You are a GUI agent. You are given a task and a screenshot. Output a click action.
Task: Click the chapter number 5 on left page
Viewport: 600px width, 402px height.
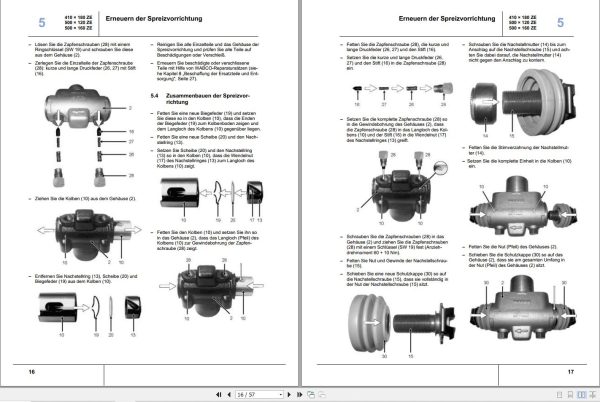click(x=42, y=23)
